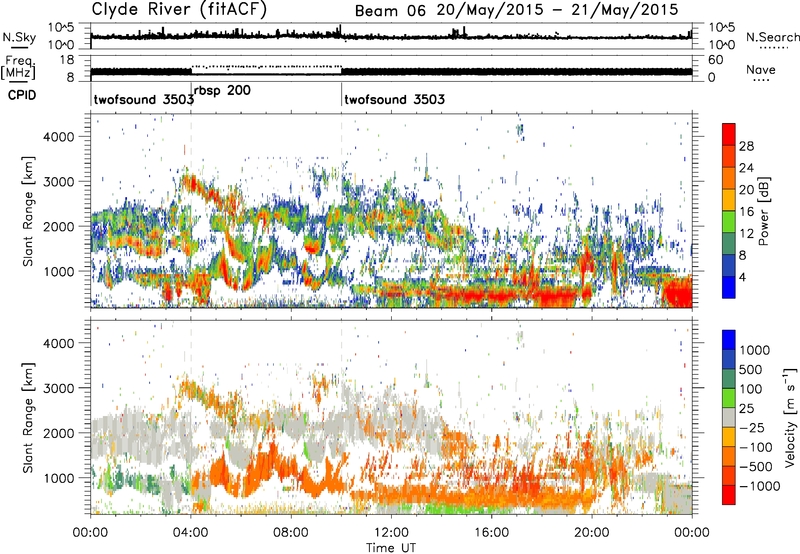The image size is (800, 554).
Task: Click the '16:00' time axis tick label
Action: pos(491,533)
